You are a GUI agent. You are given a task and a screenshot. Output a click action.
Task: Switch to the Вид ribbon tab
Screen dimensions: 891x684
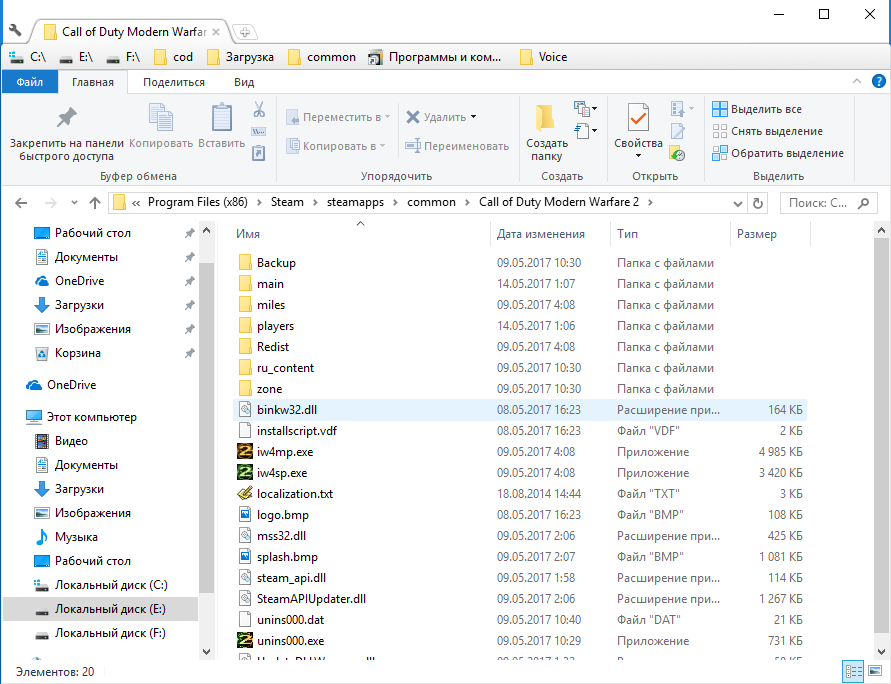[x=244, y=82]
